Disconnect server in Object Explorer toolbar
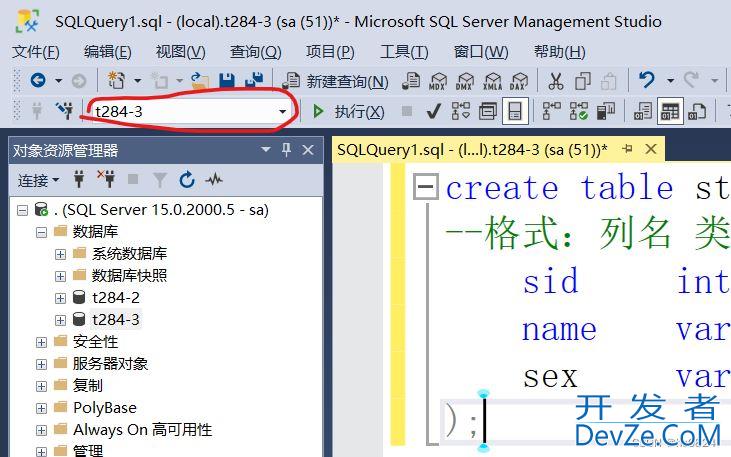This screenshot has width=731, height=457. pos(106,179)
